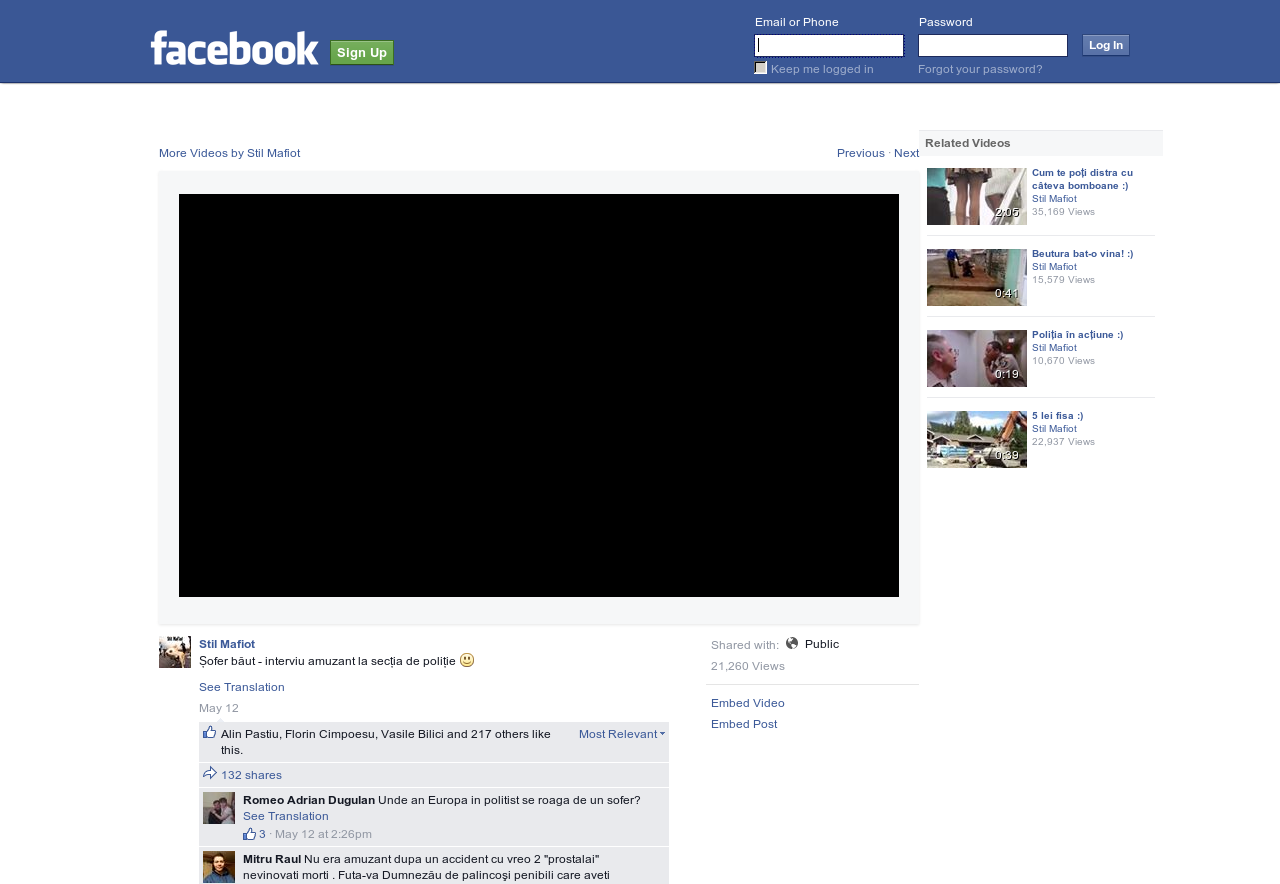Viewport: 1280px width, 884px height.
Task: Go to Previous video
Action: coord(861,153)
